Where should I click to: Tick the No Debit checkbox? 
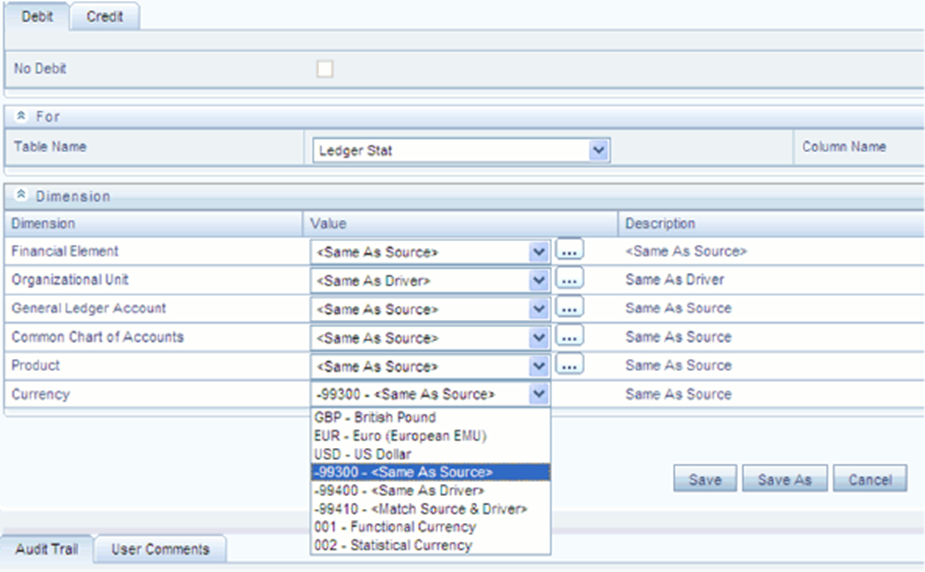pyautogui.click(x=324, y=68)
